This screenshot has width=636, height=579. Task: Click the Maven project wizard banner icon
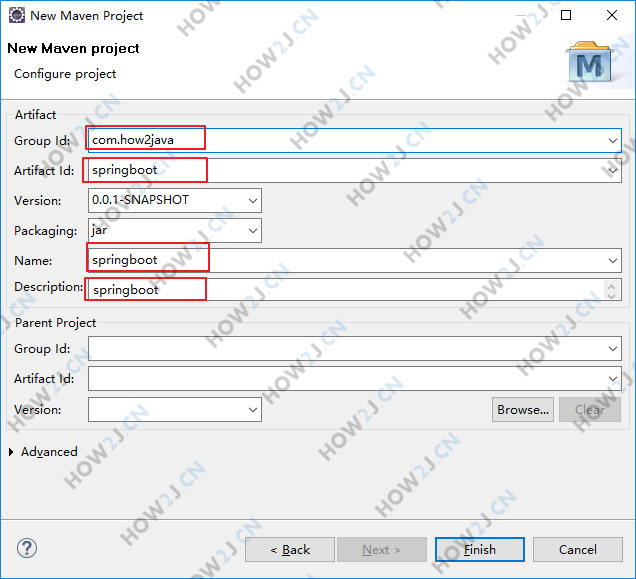(x=590, y=62)
